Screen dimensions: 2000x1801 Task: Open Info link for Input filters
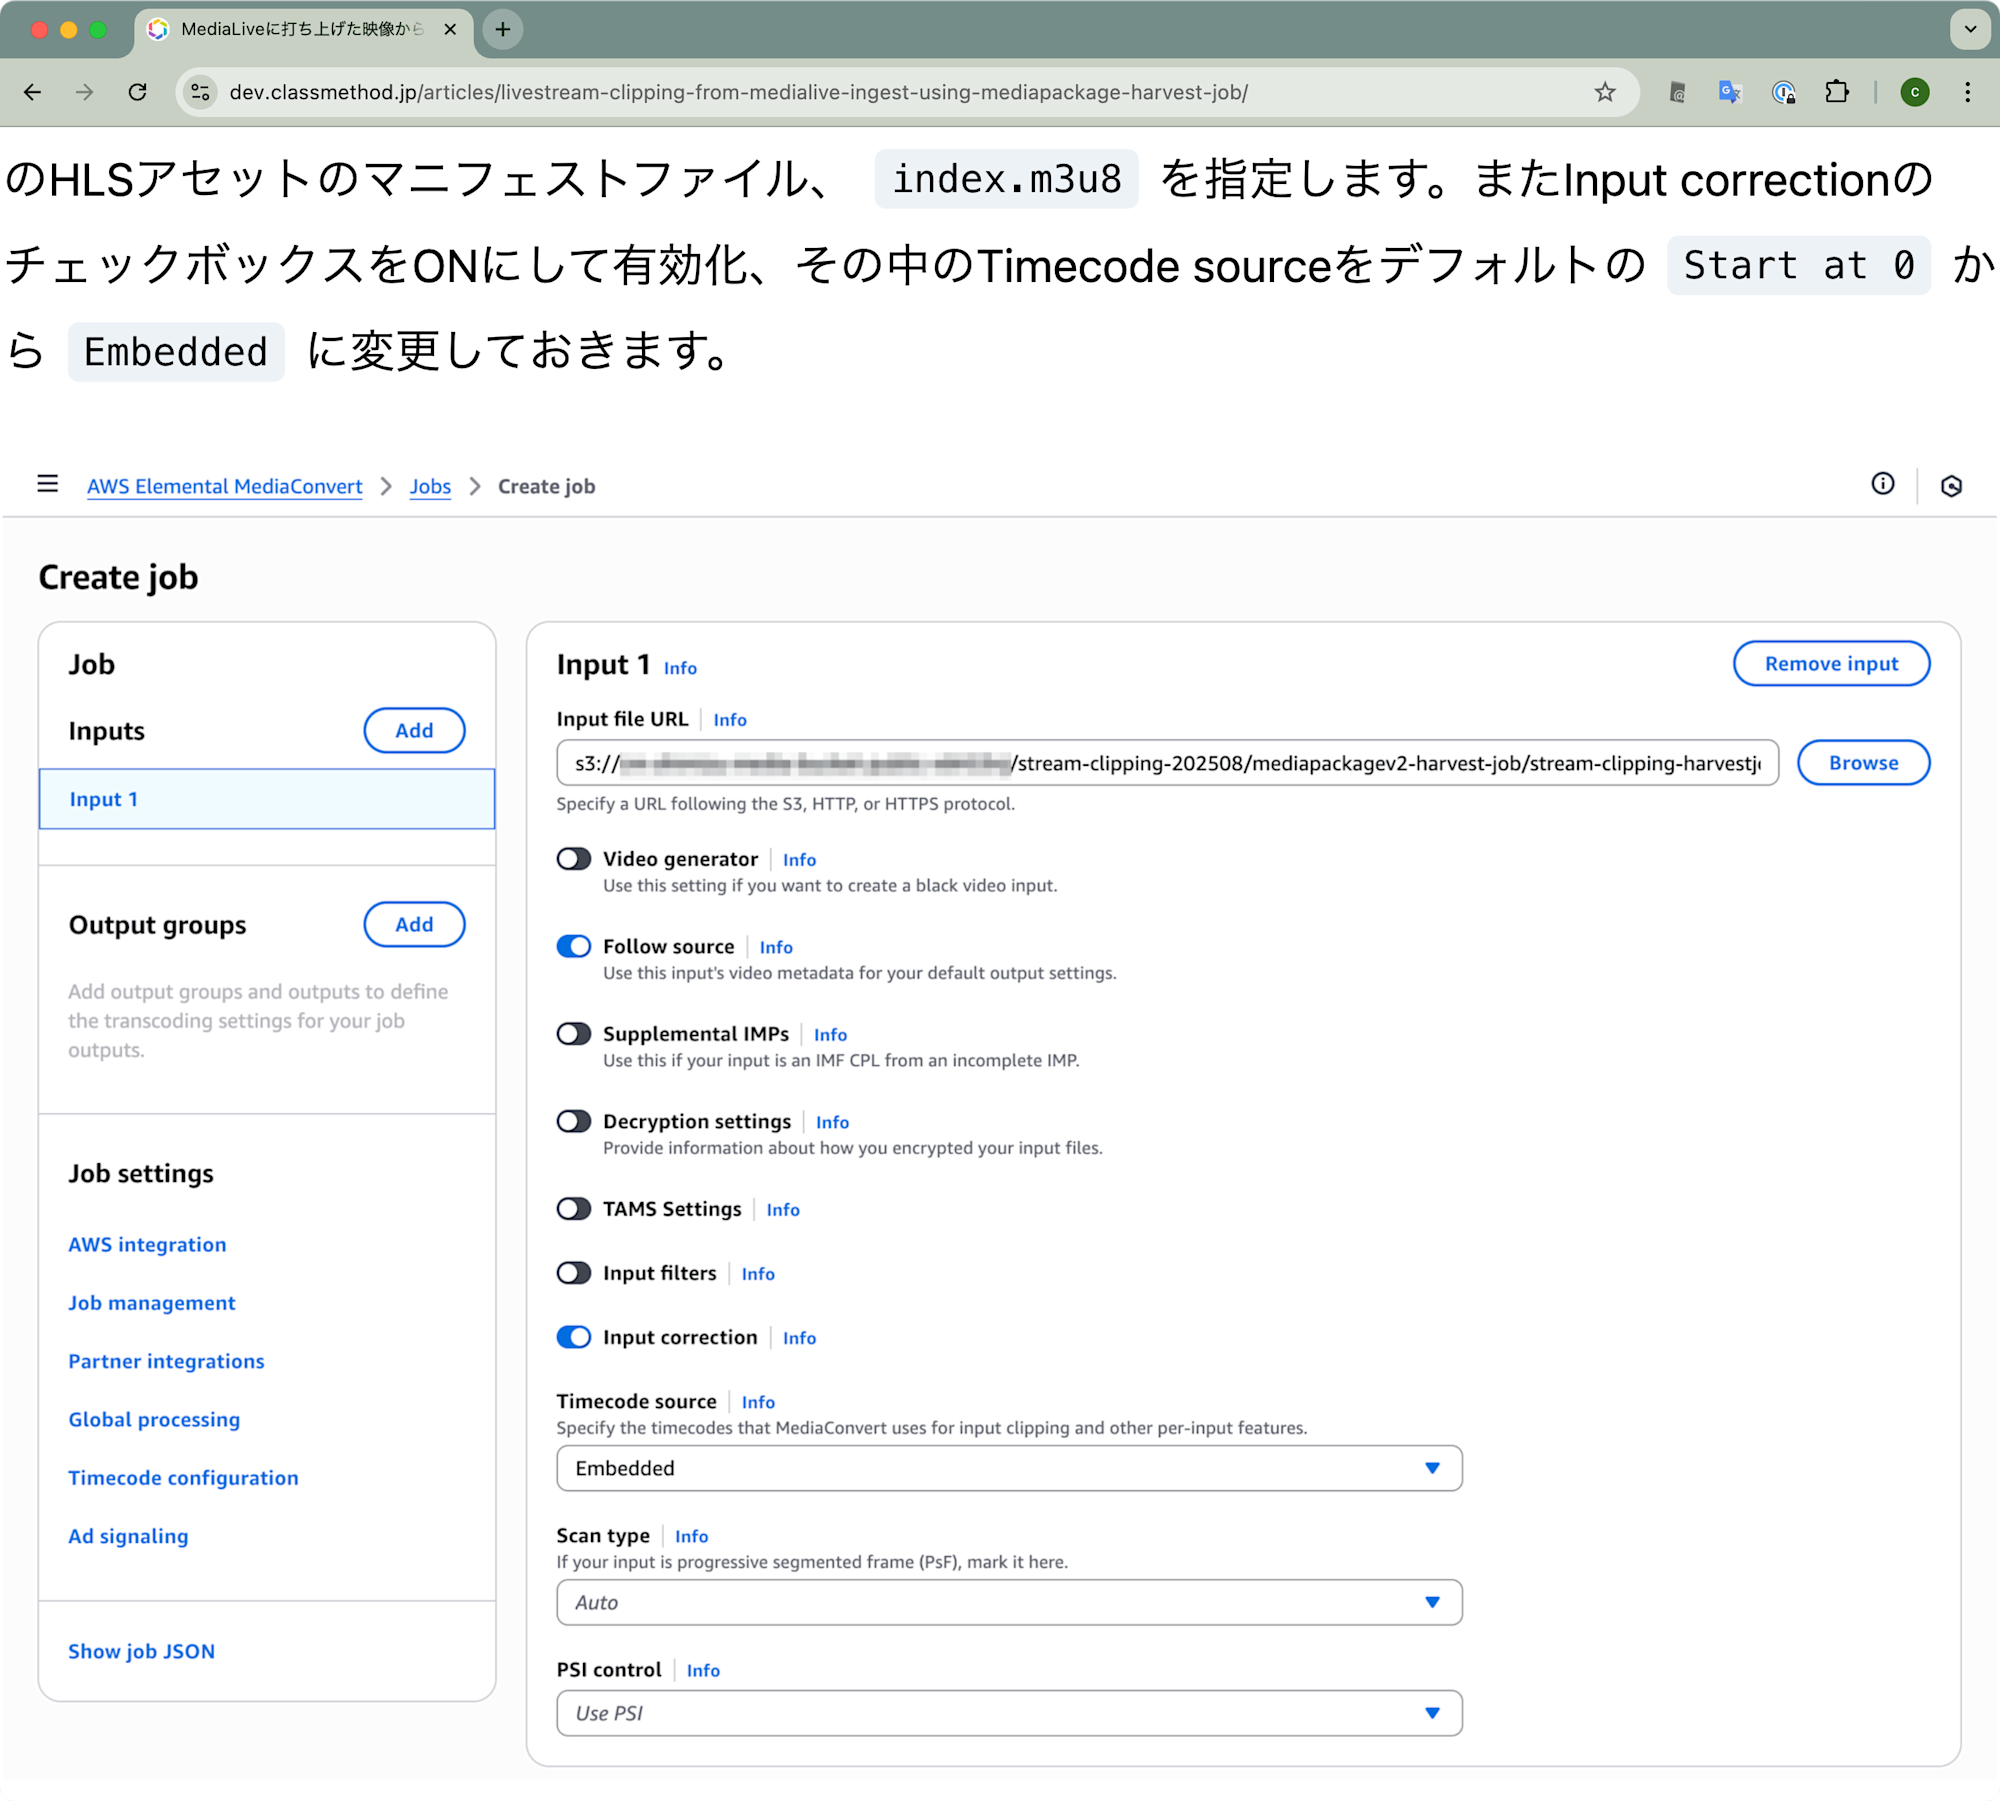[x=758, y=1274]
